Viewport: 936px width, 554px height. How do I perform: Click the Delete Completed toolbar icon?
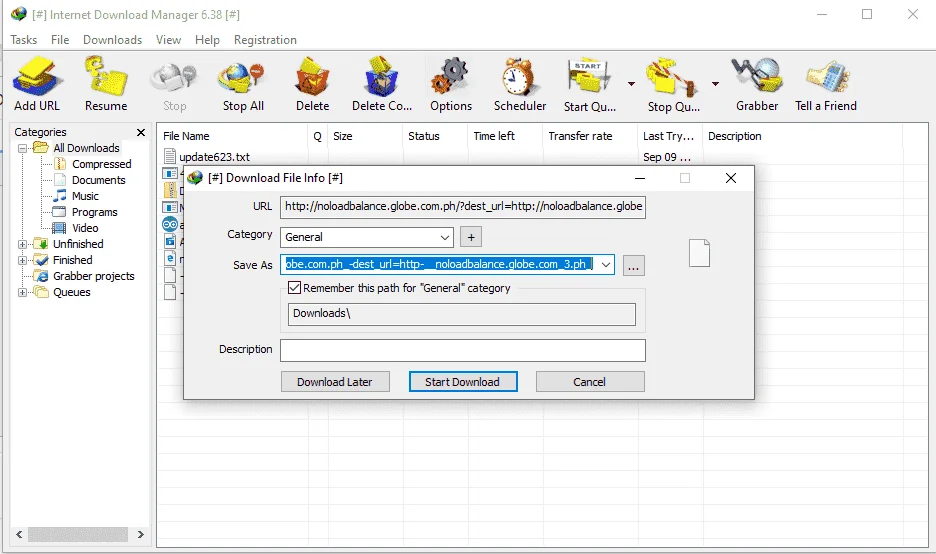pyautogui.click(x=381, y=77)
